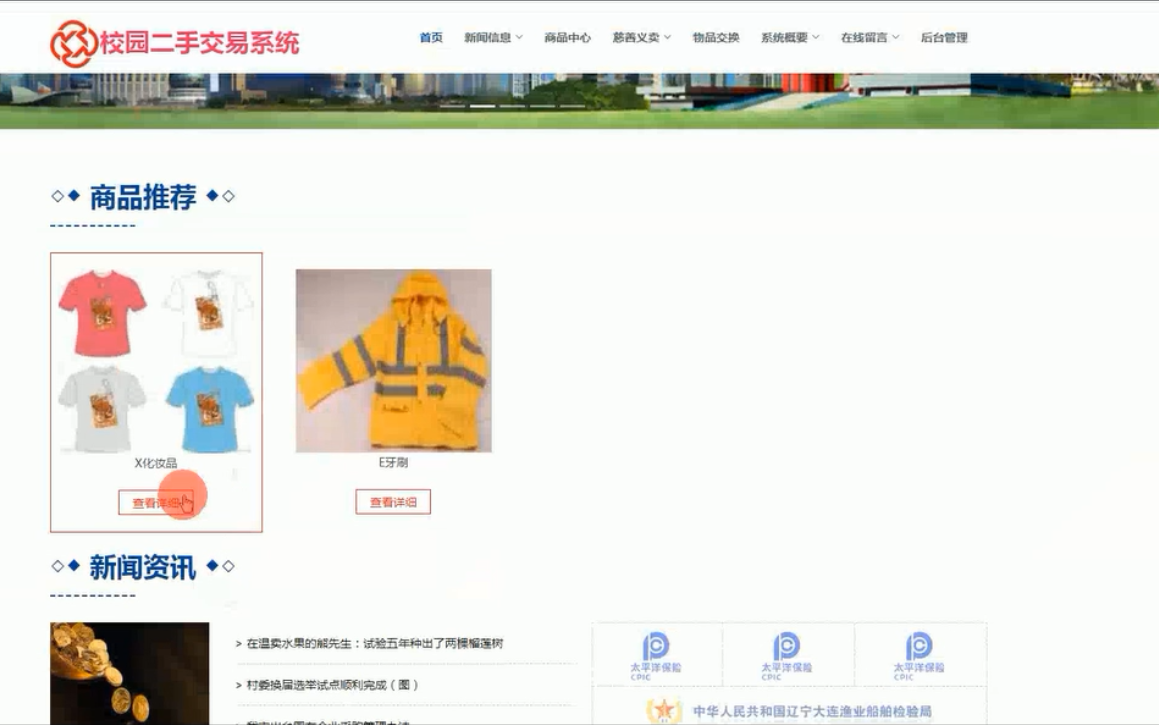Click the leftmost 太平洋保险 CPIC logo

pyautogui.click(x=656, y=656)
